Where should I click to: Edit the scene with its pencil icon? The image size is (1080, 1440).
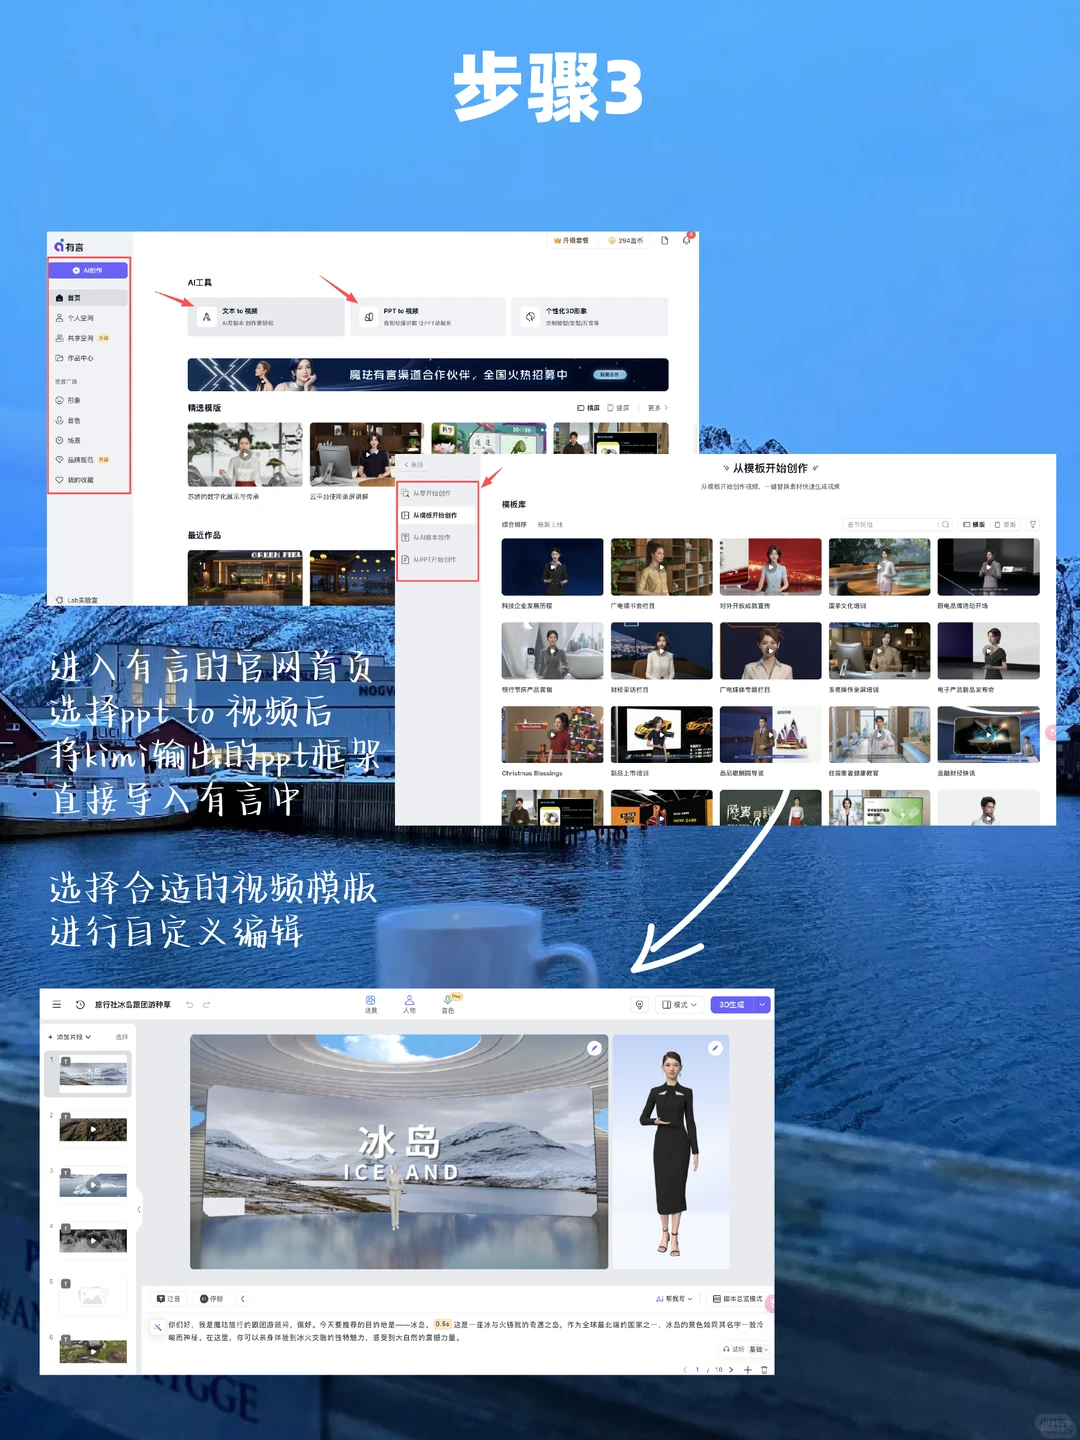[x=595, y=1048]
